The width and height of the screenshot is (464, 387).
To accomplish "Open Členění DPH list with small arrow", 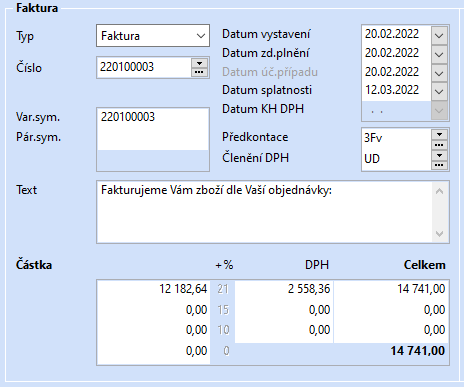I will tap(439, 155).
